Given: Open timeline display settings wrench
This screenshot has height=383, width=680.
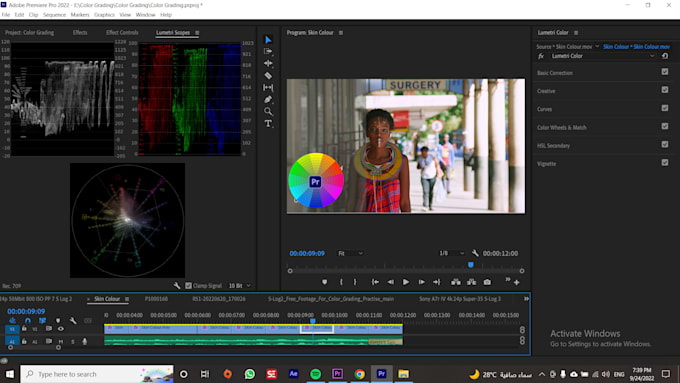Looking at the screenshot, I should pos(73,321).
